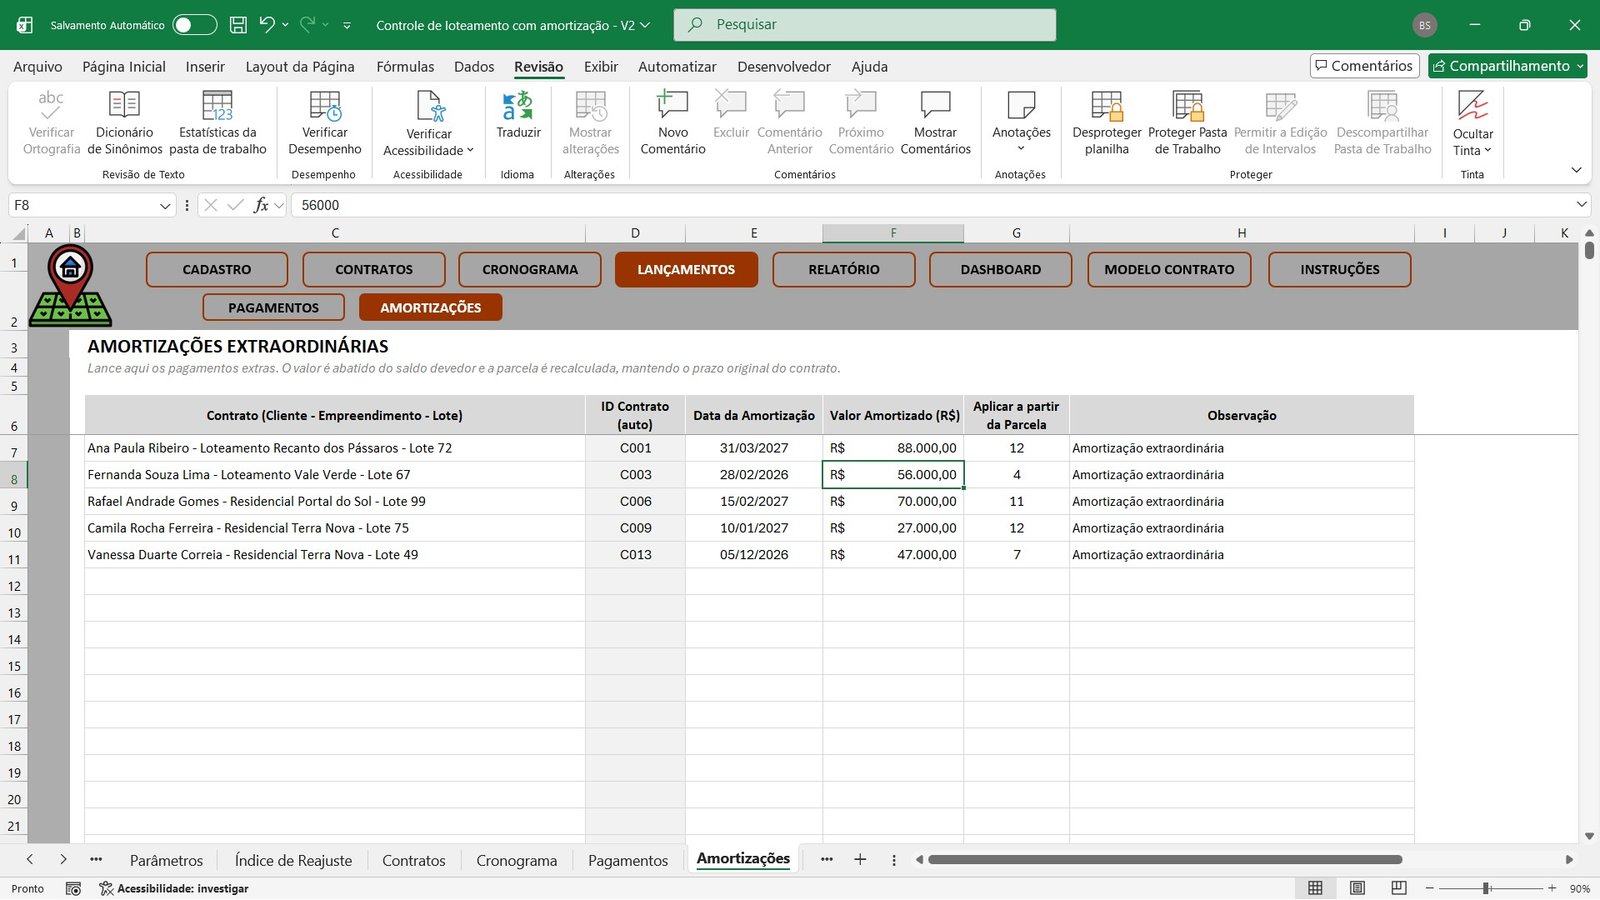Click the insert function fx icon
Viewport: 1600px width, 900px height.
pos(261,205)
